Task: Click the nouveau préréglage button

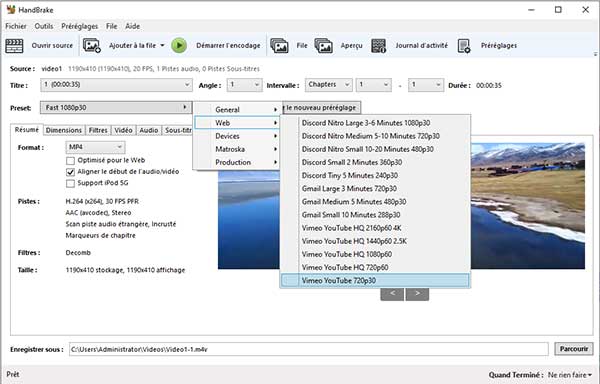Action: [x=321, y=107]
